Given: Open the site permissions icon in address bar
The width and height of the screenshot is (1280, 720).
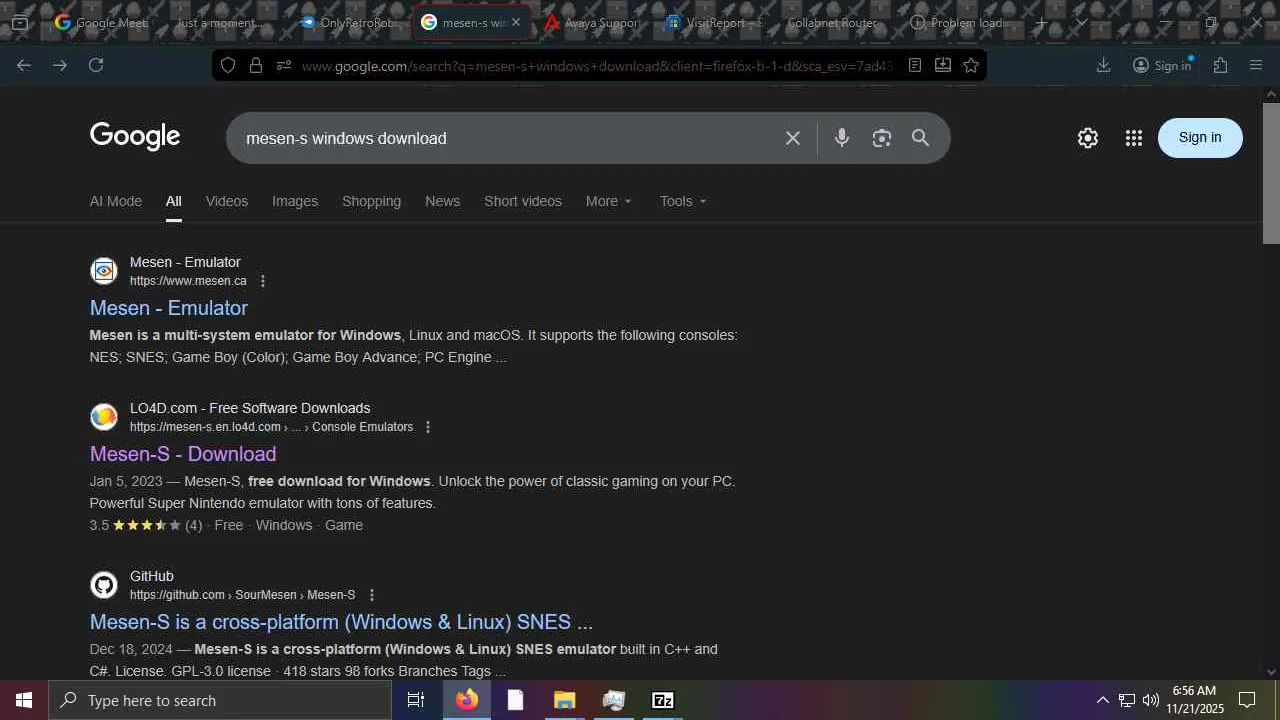Looking at the screenshot, I should (284, 65).
